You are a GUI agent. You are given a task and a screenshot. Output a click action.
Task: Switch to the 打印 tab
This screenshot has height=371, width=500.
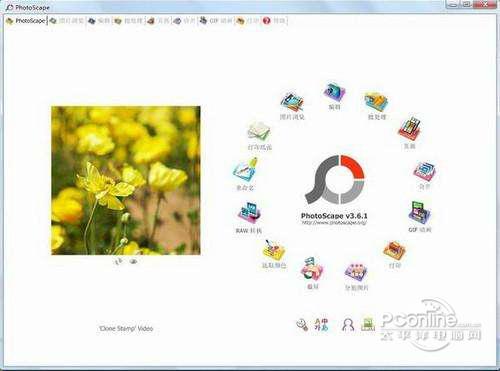(248, 21)
